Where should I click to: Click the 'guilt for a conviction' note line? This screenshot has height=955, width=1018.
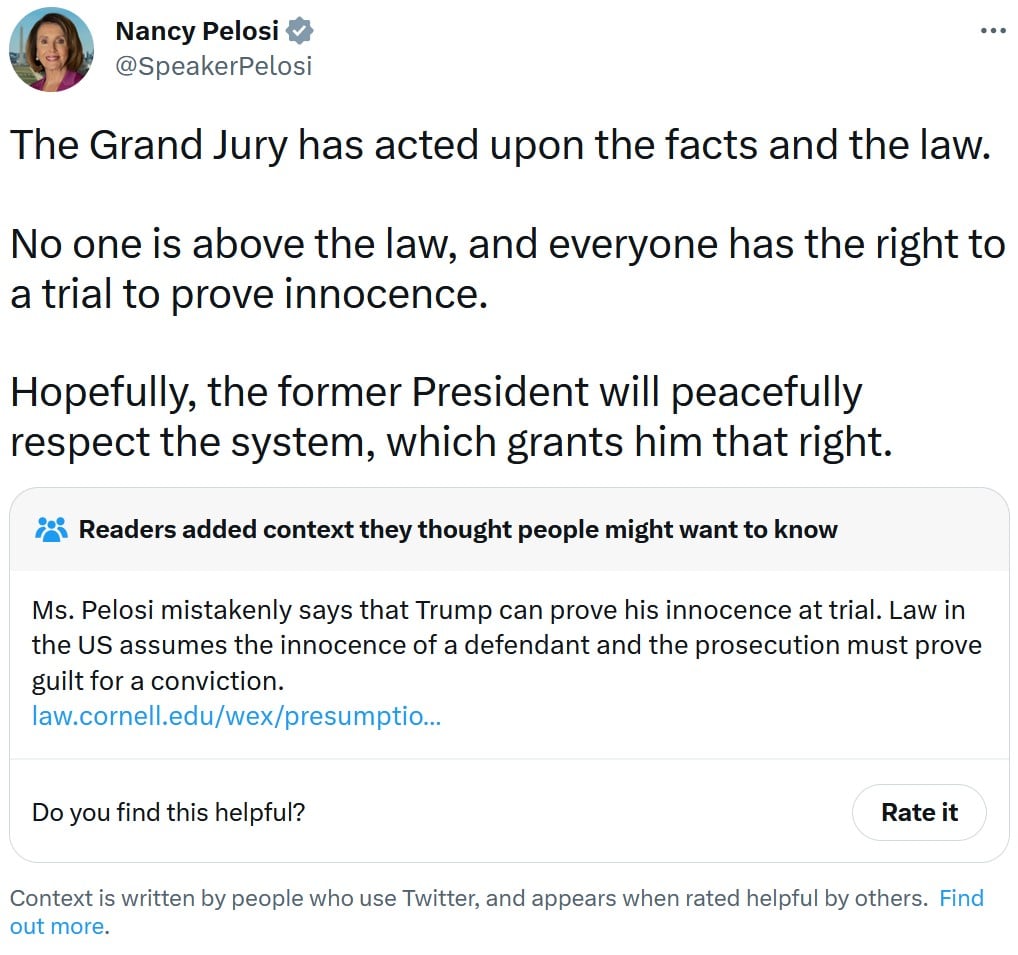coord(158,681)
